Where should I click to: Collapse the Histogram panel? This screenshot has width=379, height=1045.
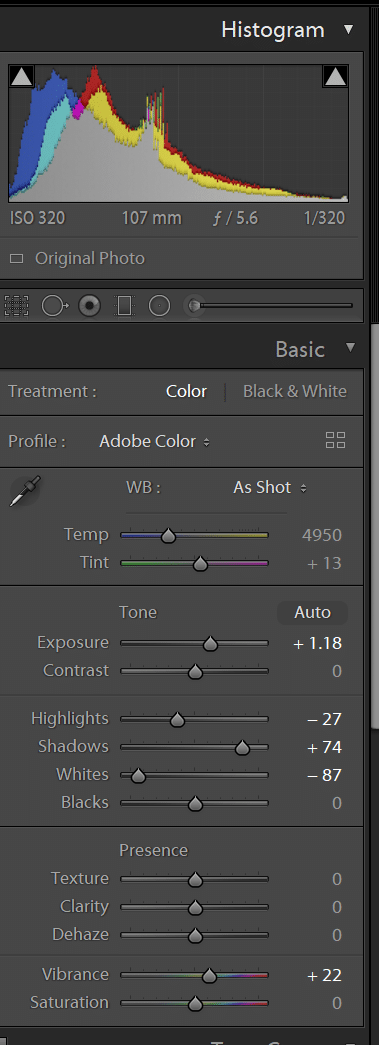[x=348, y=29]
